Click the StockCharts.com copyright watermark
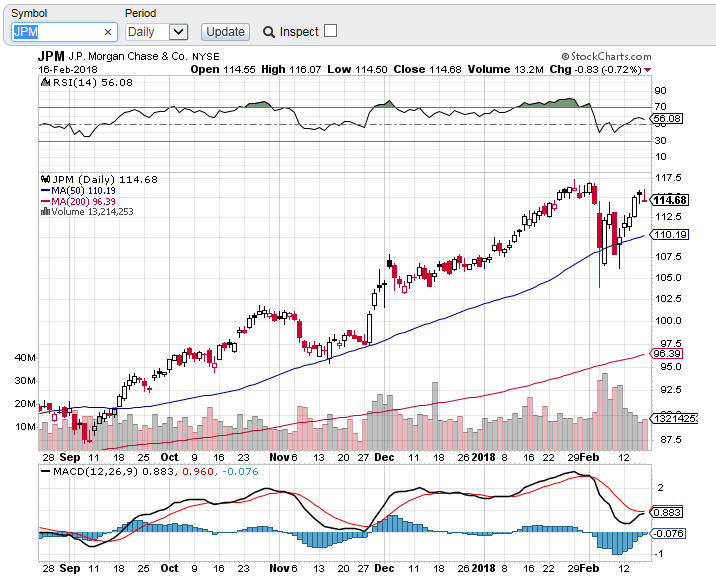This screenshot has width=716, height=580. (x=606, y=57)
